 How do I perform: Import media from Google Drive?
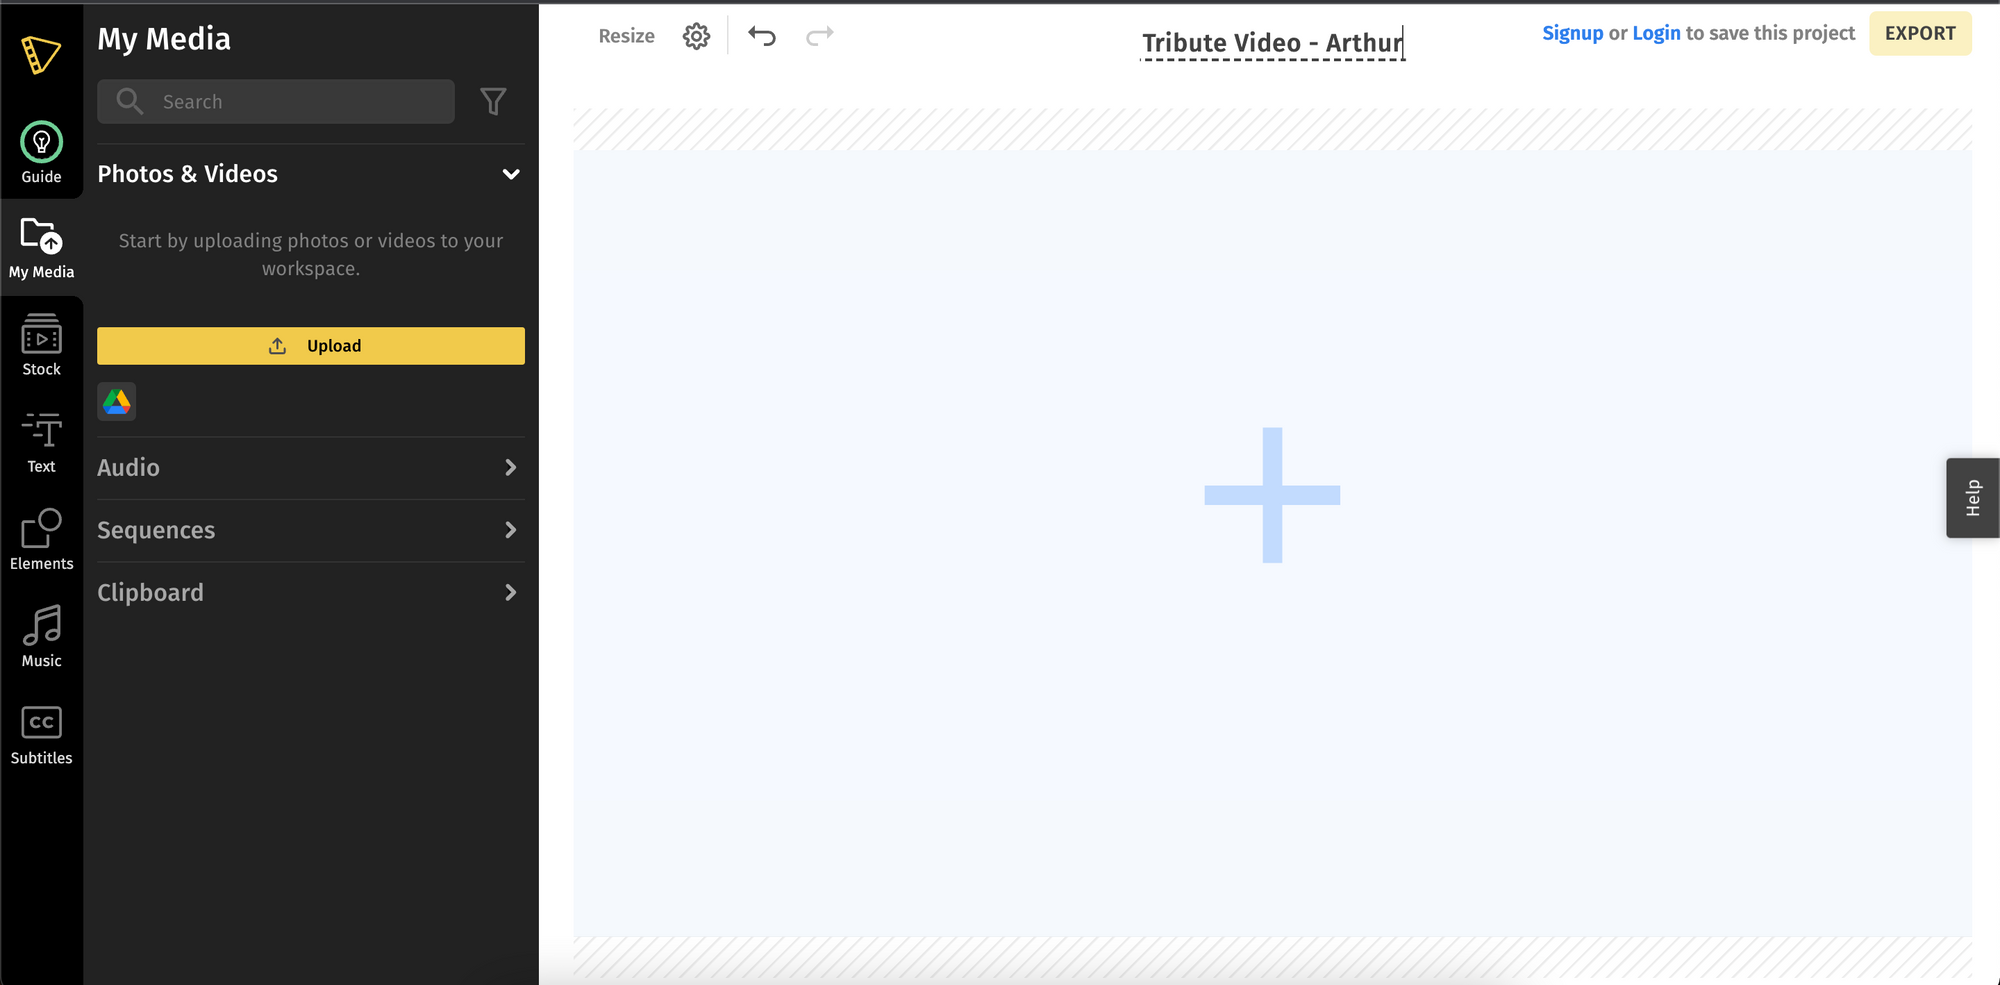pyautogui.click(x=116, y=401)
